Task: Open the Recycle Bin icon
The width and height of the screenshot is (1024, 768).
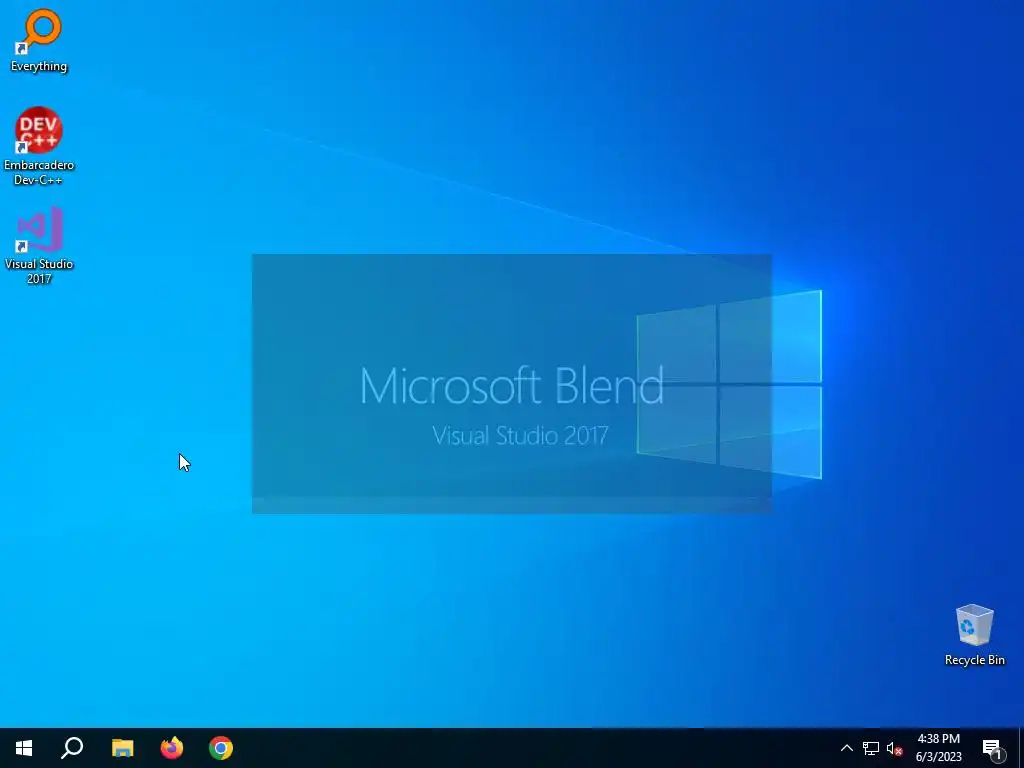Action: coord(974,634)
